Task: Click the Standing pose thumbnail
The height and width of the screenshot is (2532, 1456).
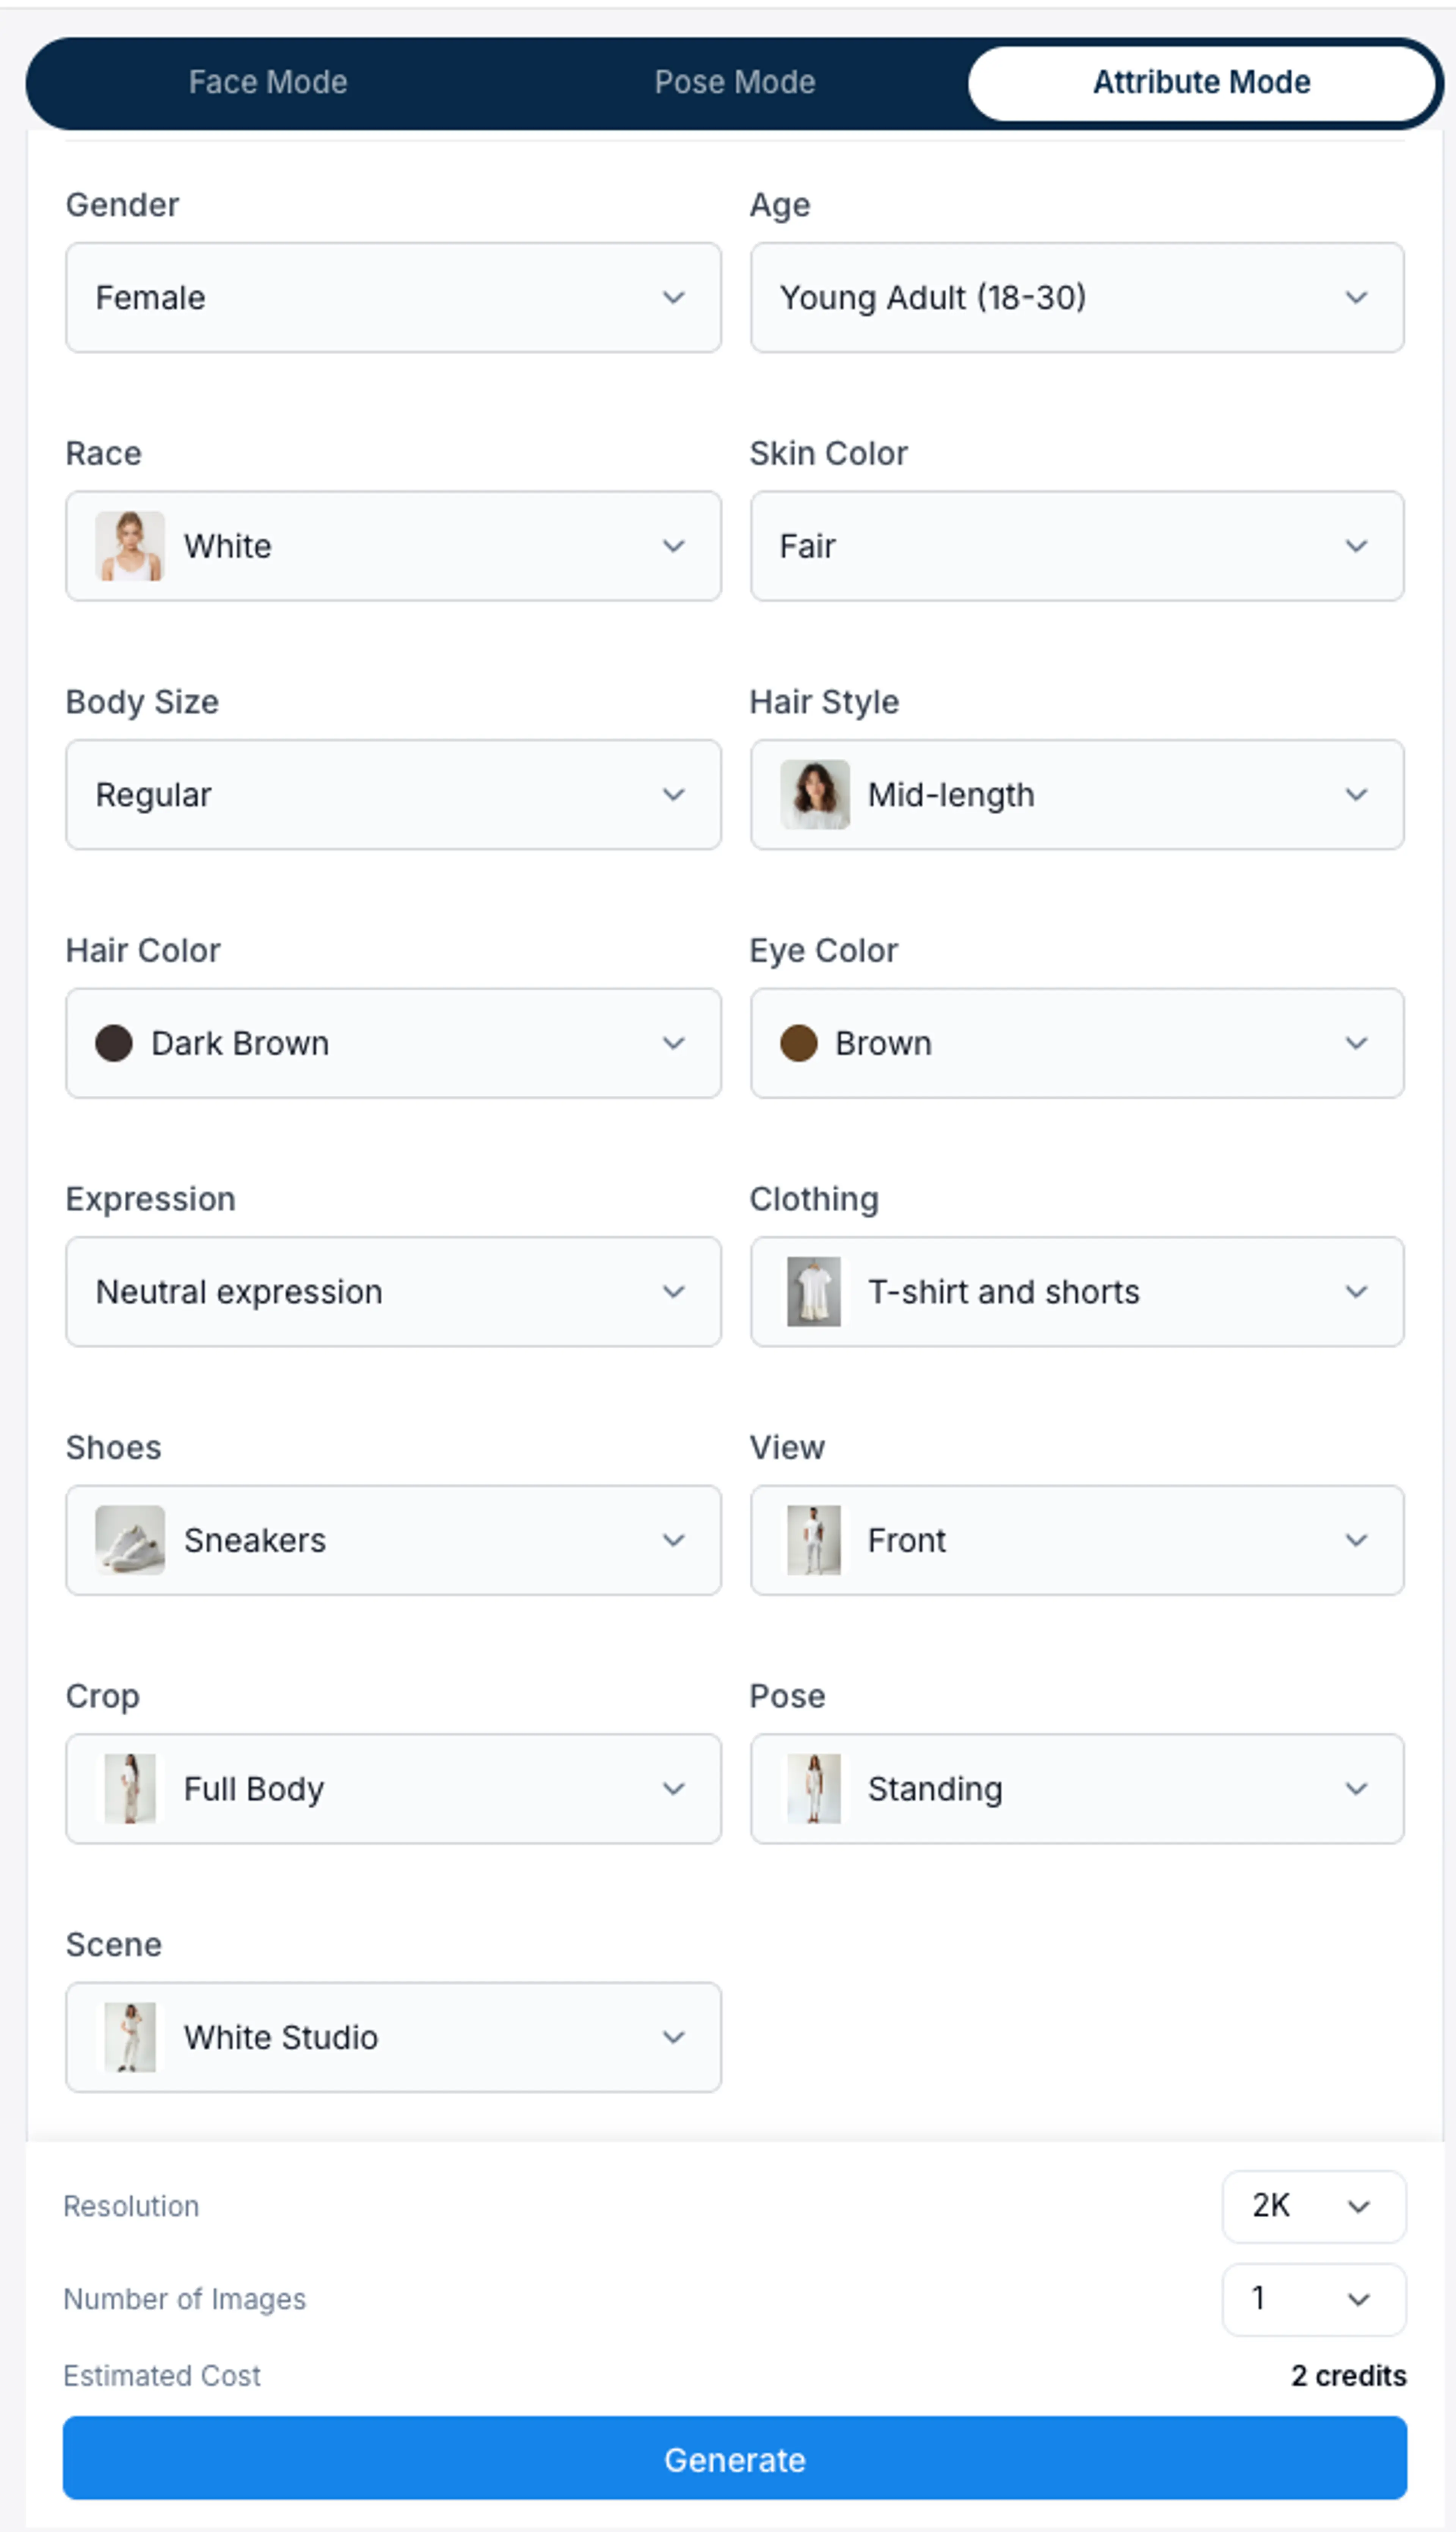Action: 814,1788
